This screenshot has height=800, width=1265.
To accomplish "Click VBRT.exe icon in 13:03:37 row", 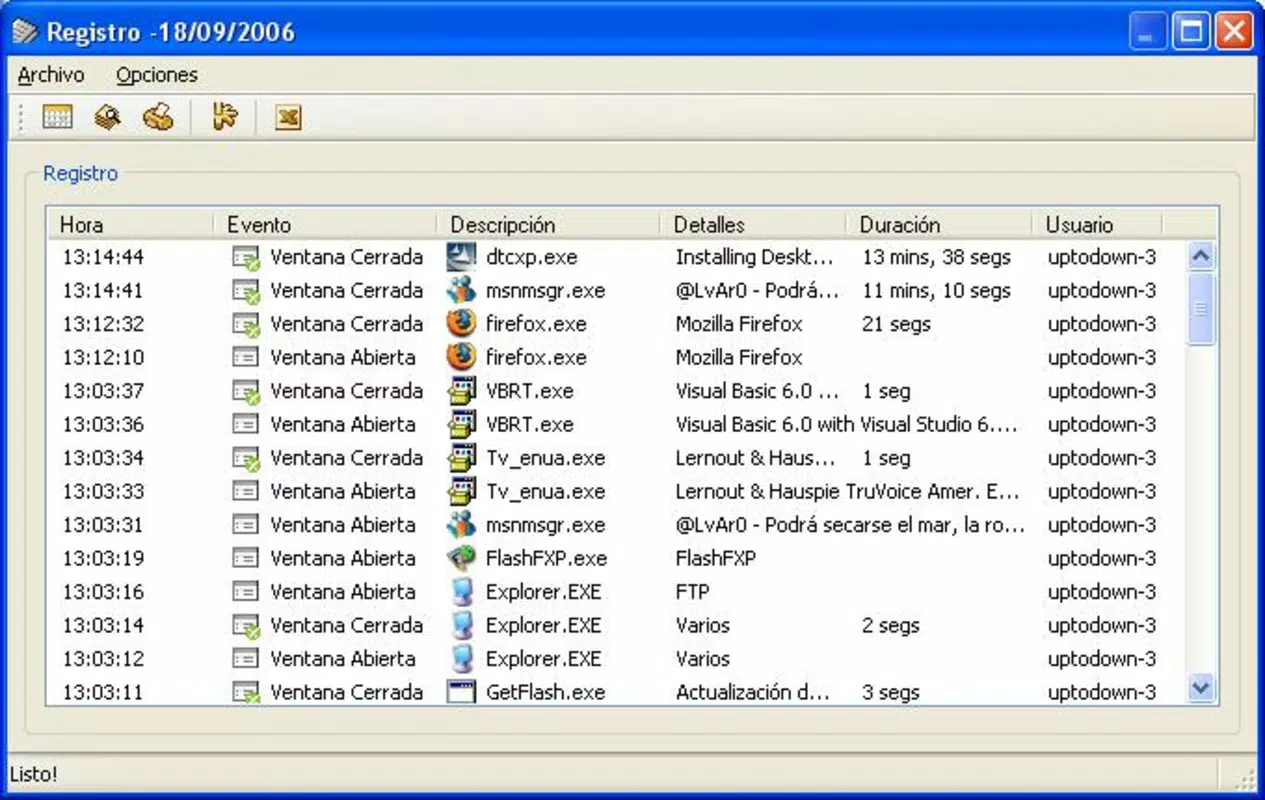I will click(461, 391).
